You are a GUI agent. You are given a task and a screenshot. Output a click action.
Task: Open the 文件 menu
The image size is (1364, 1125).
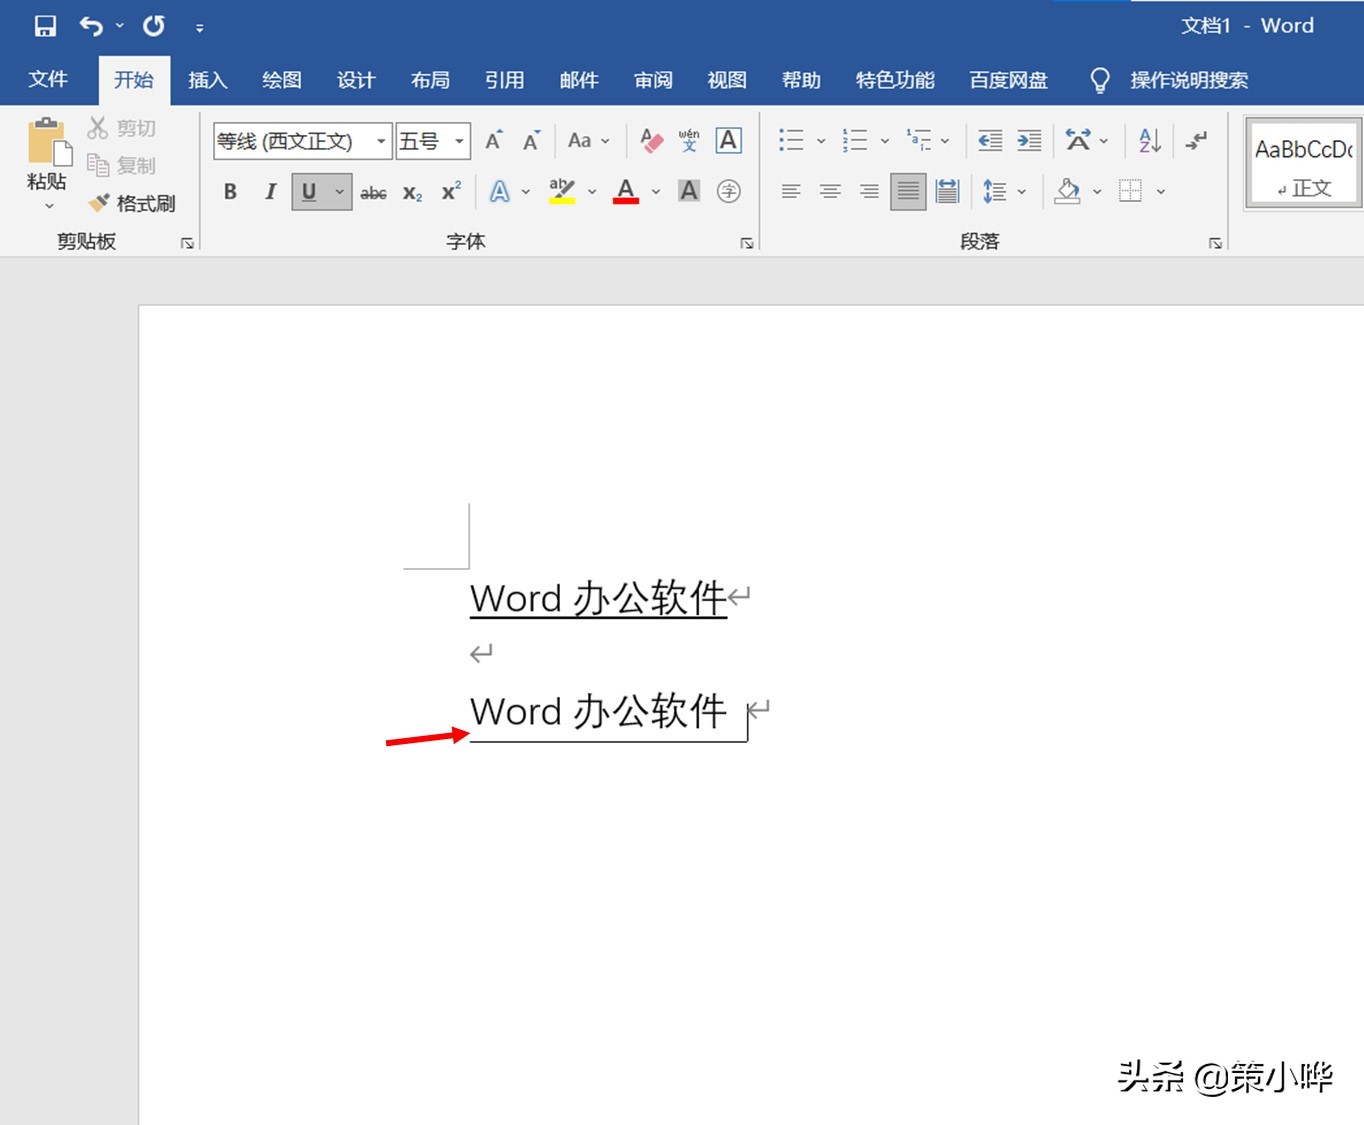[x=48, y=80]
